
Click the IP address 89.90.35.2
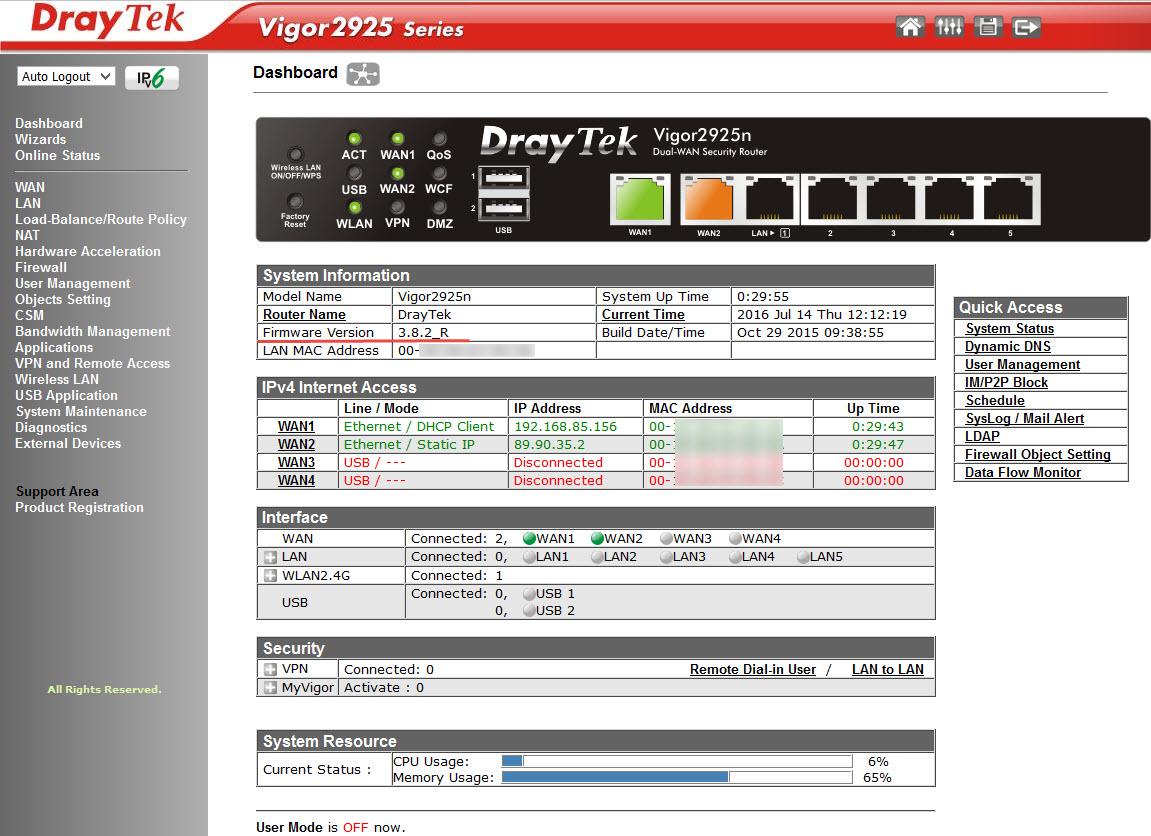point(549,445)
